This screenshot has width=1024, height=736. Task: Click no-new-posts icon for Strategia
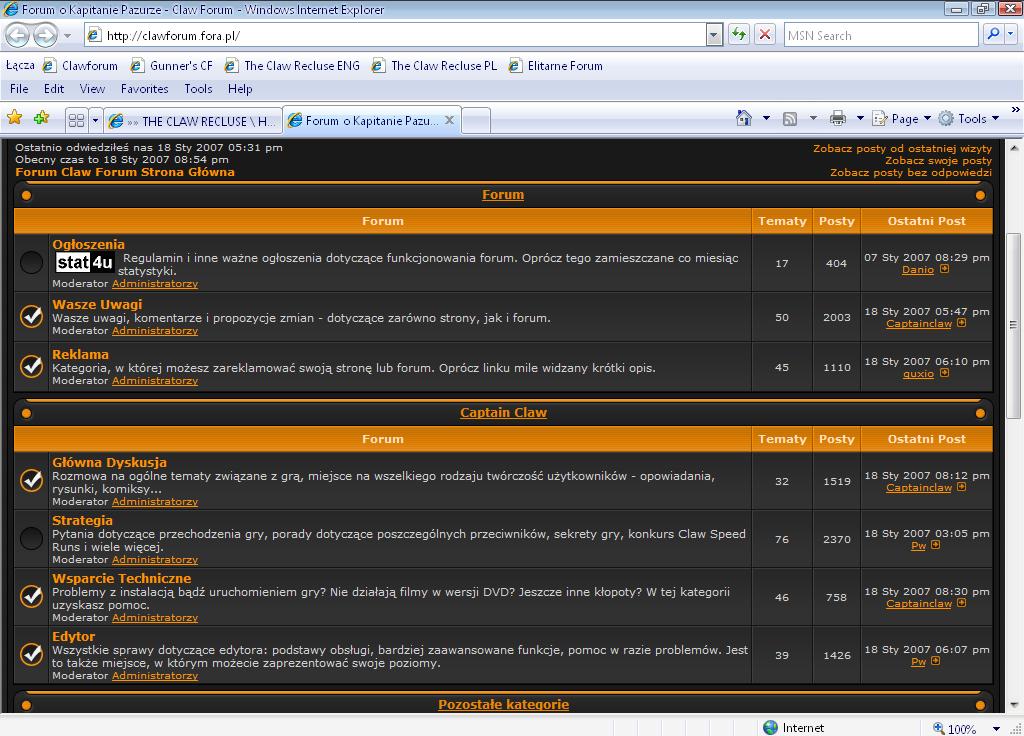pyautogui.click(x=31, y=539)
